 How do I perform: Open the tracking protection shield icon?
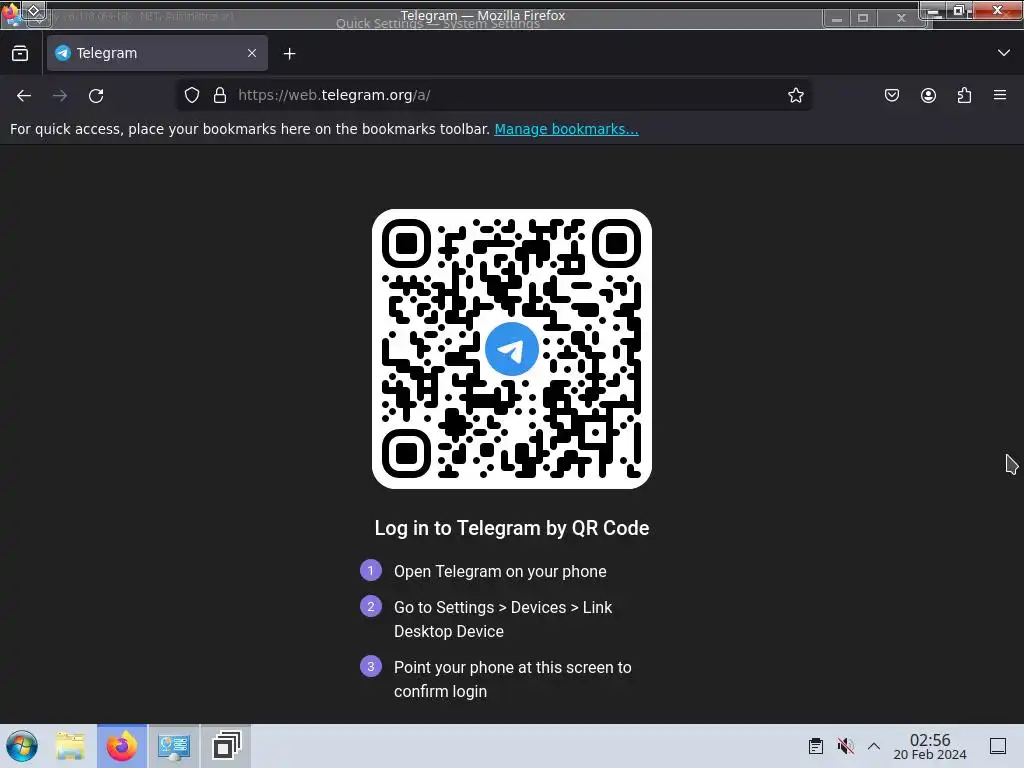(192, 95)
